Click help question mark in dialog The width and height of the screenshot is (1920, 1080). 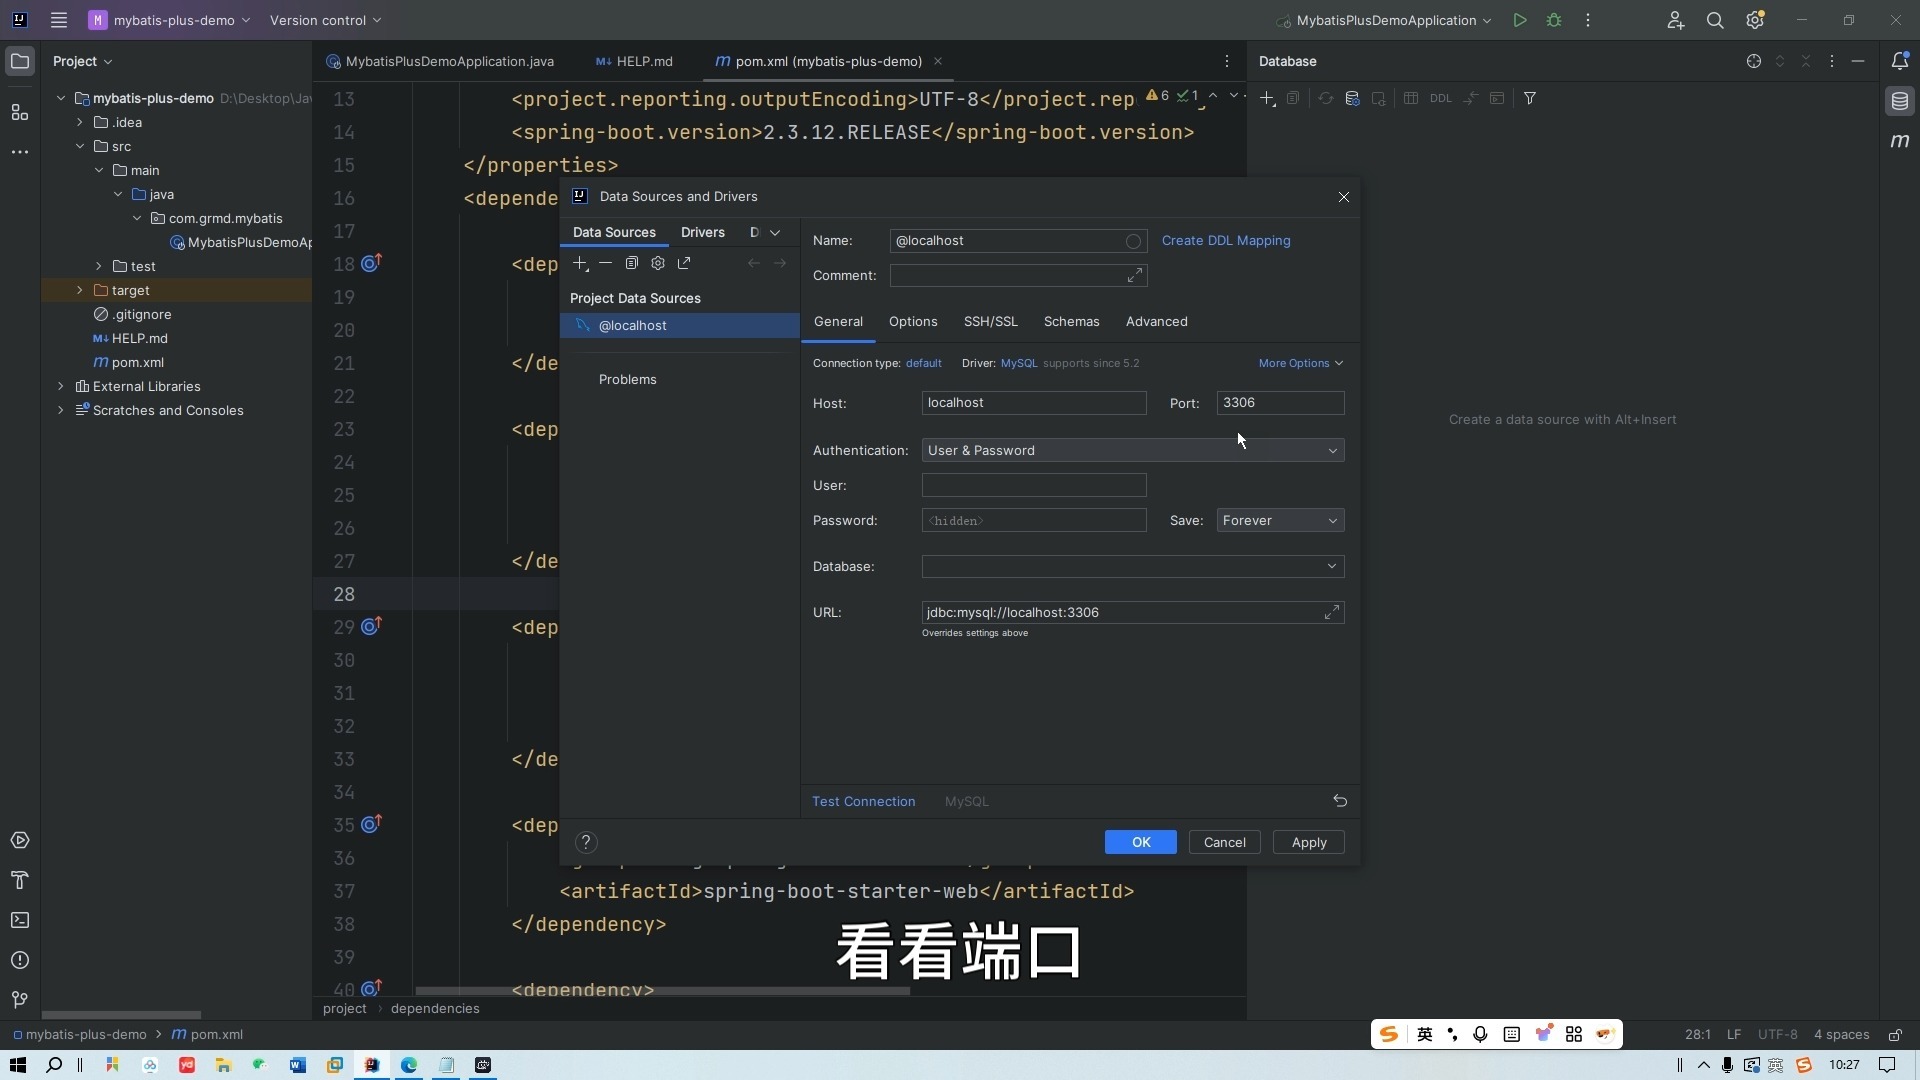586,842
